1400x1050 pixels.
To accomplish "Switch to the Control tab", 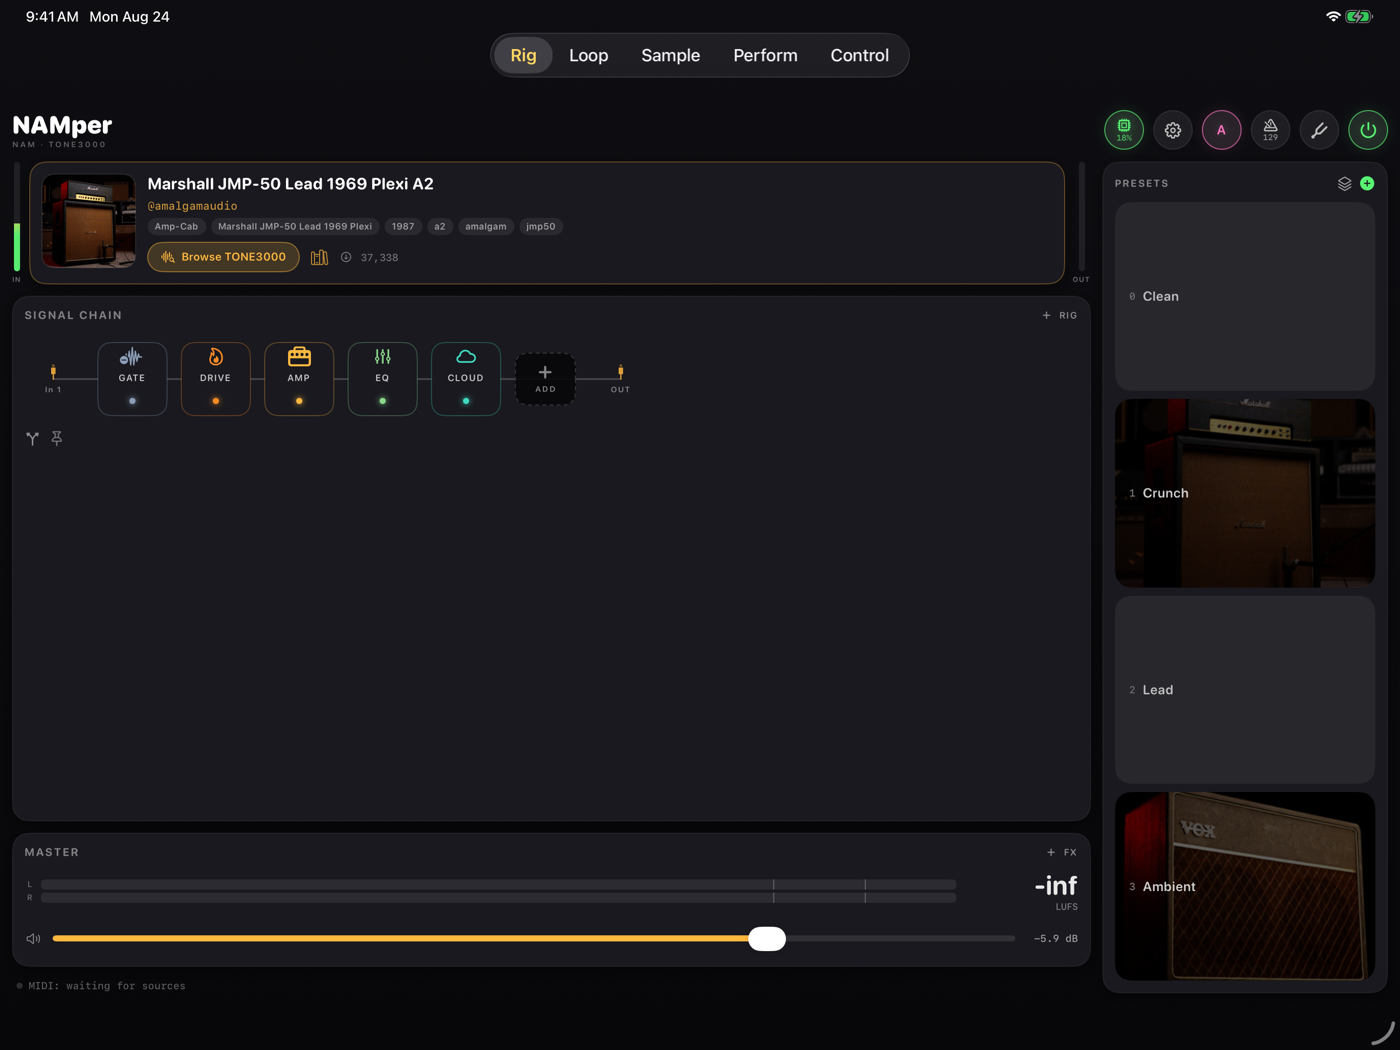I will pyautogui.click(x=860, y=55).
